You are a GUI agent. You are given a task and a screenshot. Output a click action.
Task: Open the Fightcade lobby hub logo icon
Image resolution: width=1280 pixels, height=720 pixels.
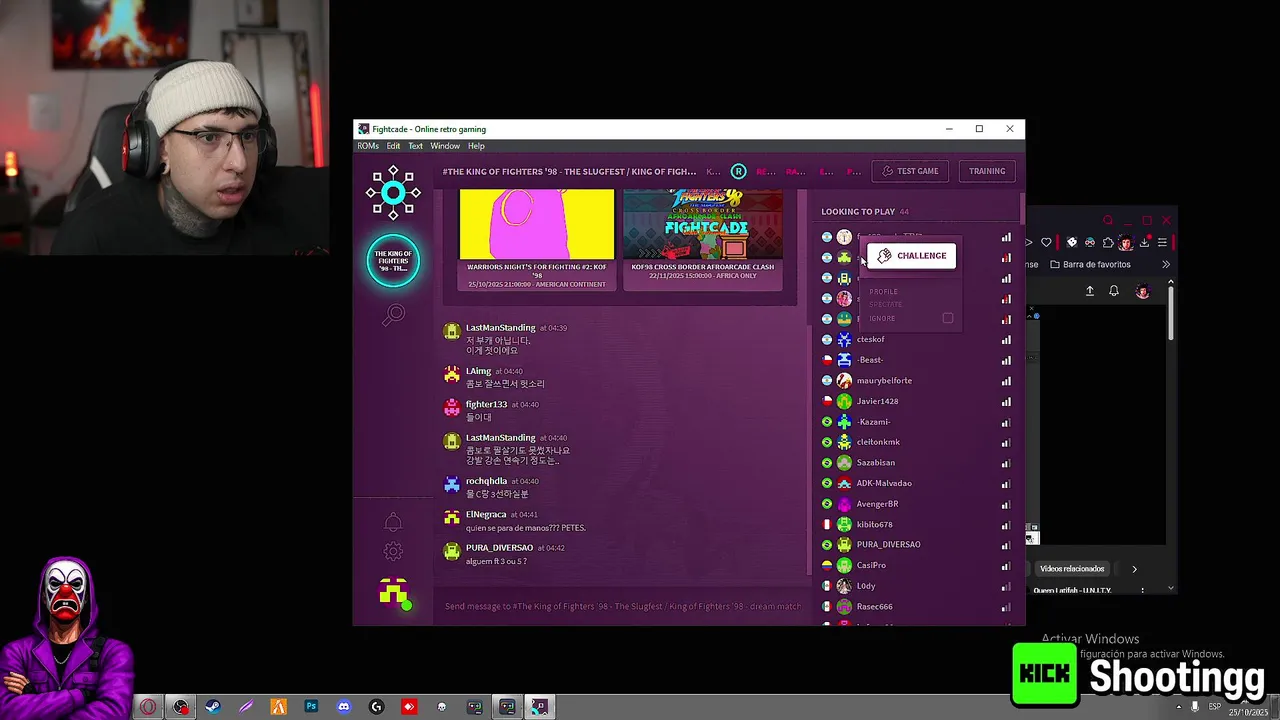393,192
